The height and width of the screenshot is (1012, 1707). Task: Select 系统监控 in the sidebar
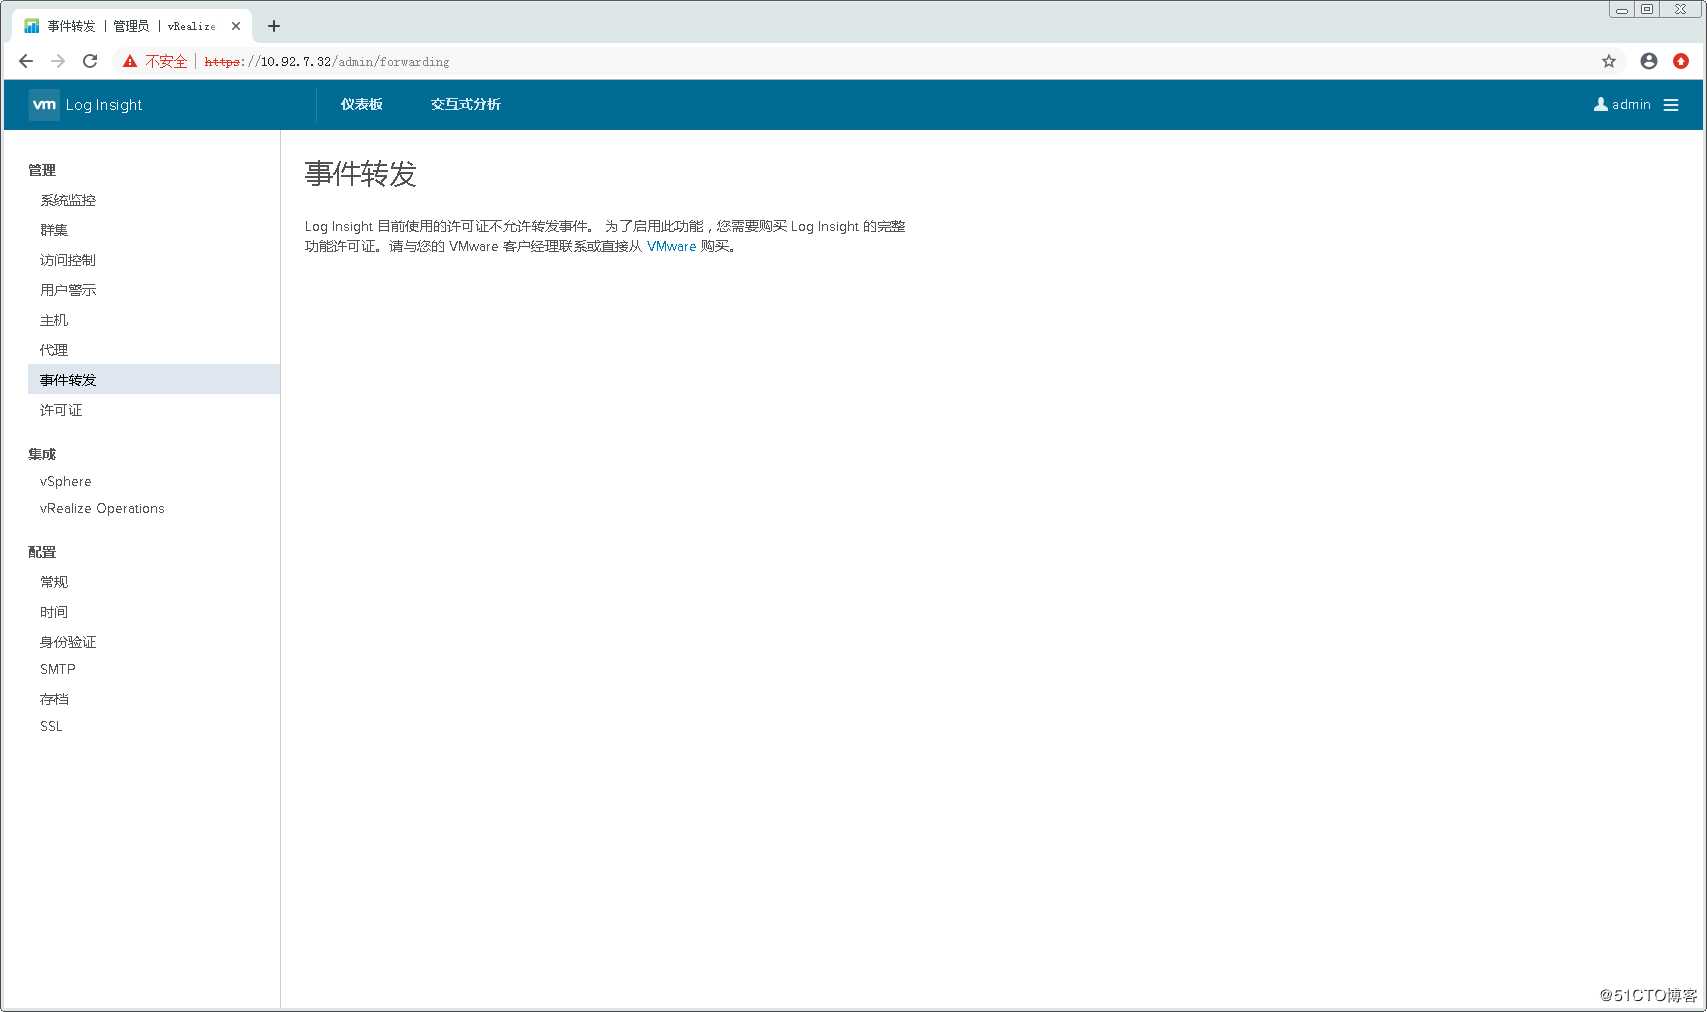coord(68,200)
